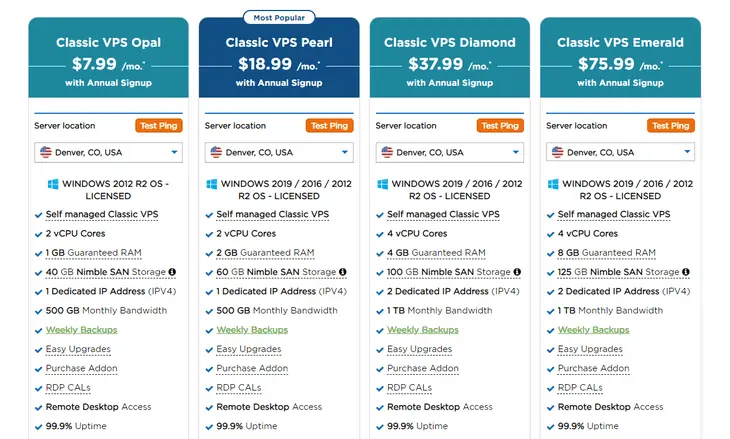Image resolution: width=730 pixels, height=439 pixels.
Task: Select the Classic VPS Pearl plan header
Action: pos(279,42)
